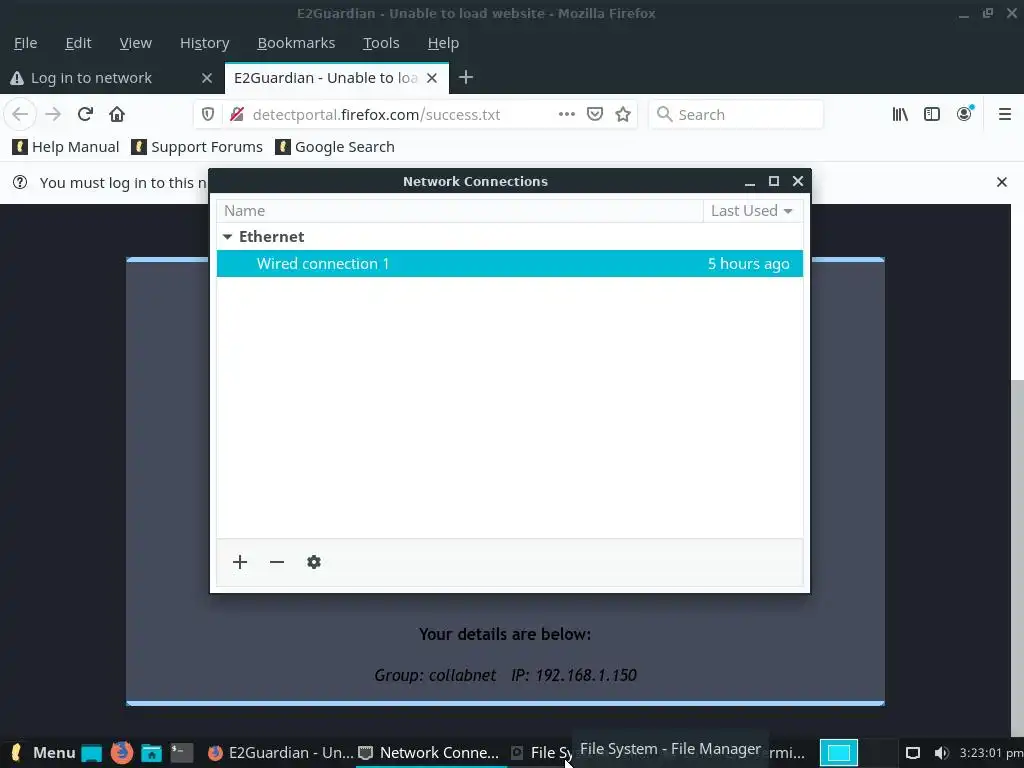The width and height of the screenshot is (1024, 768).
Task: Click the Firefox forward arrow
Action: (x=53, y=114)
